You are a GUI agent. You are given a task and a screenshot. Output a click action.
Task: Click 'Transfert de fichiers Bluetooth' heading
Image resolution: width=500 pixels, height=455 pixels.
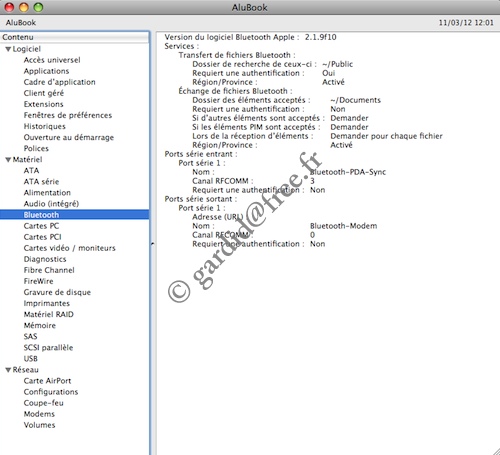[x=237, y=55]
